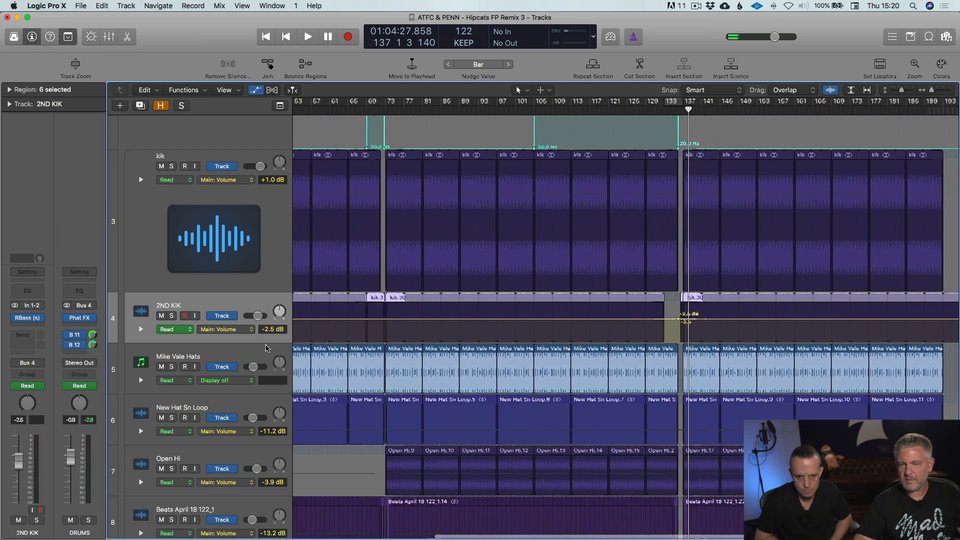The width and height of the screenshot is (960, 540).
Task: Open the Library button in control bar
Action: [13, 37]
